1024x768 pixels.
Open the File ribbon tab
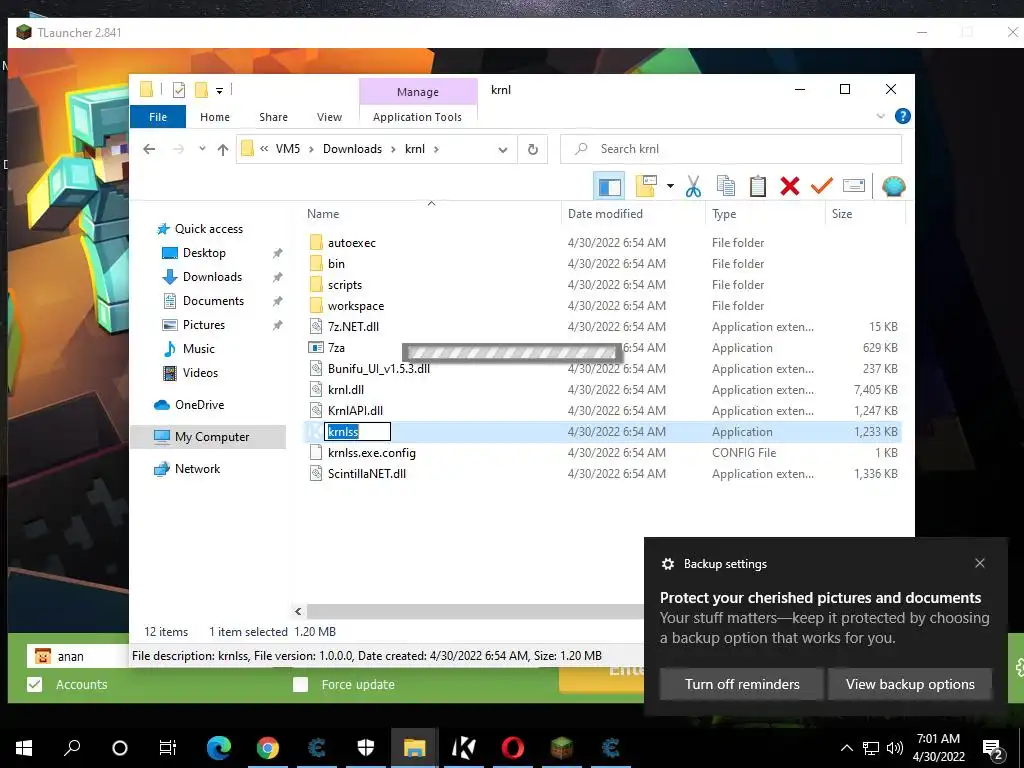click(158, 117)
